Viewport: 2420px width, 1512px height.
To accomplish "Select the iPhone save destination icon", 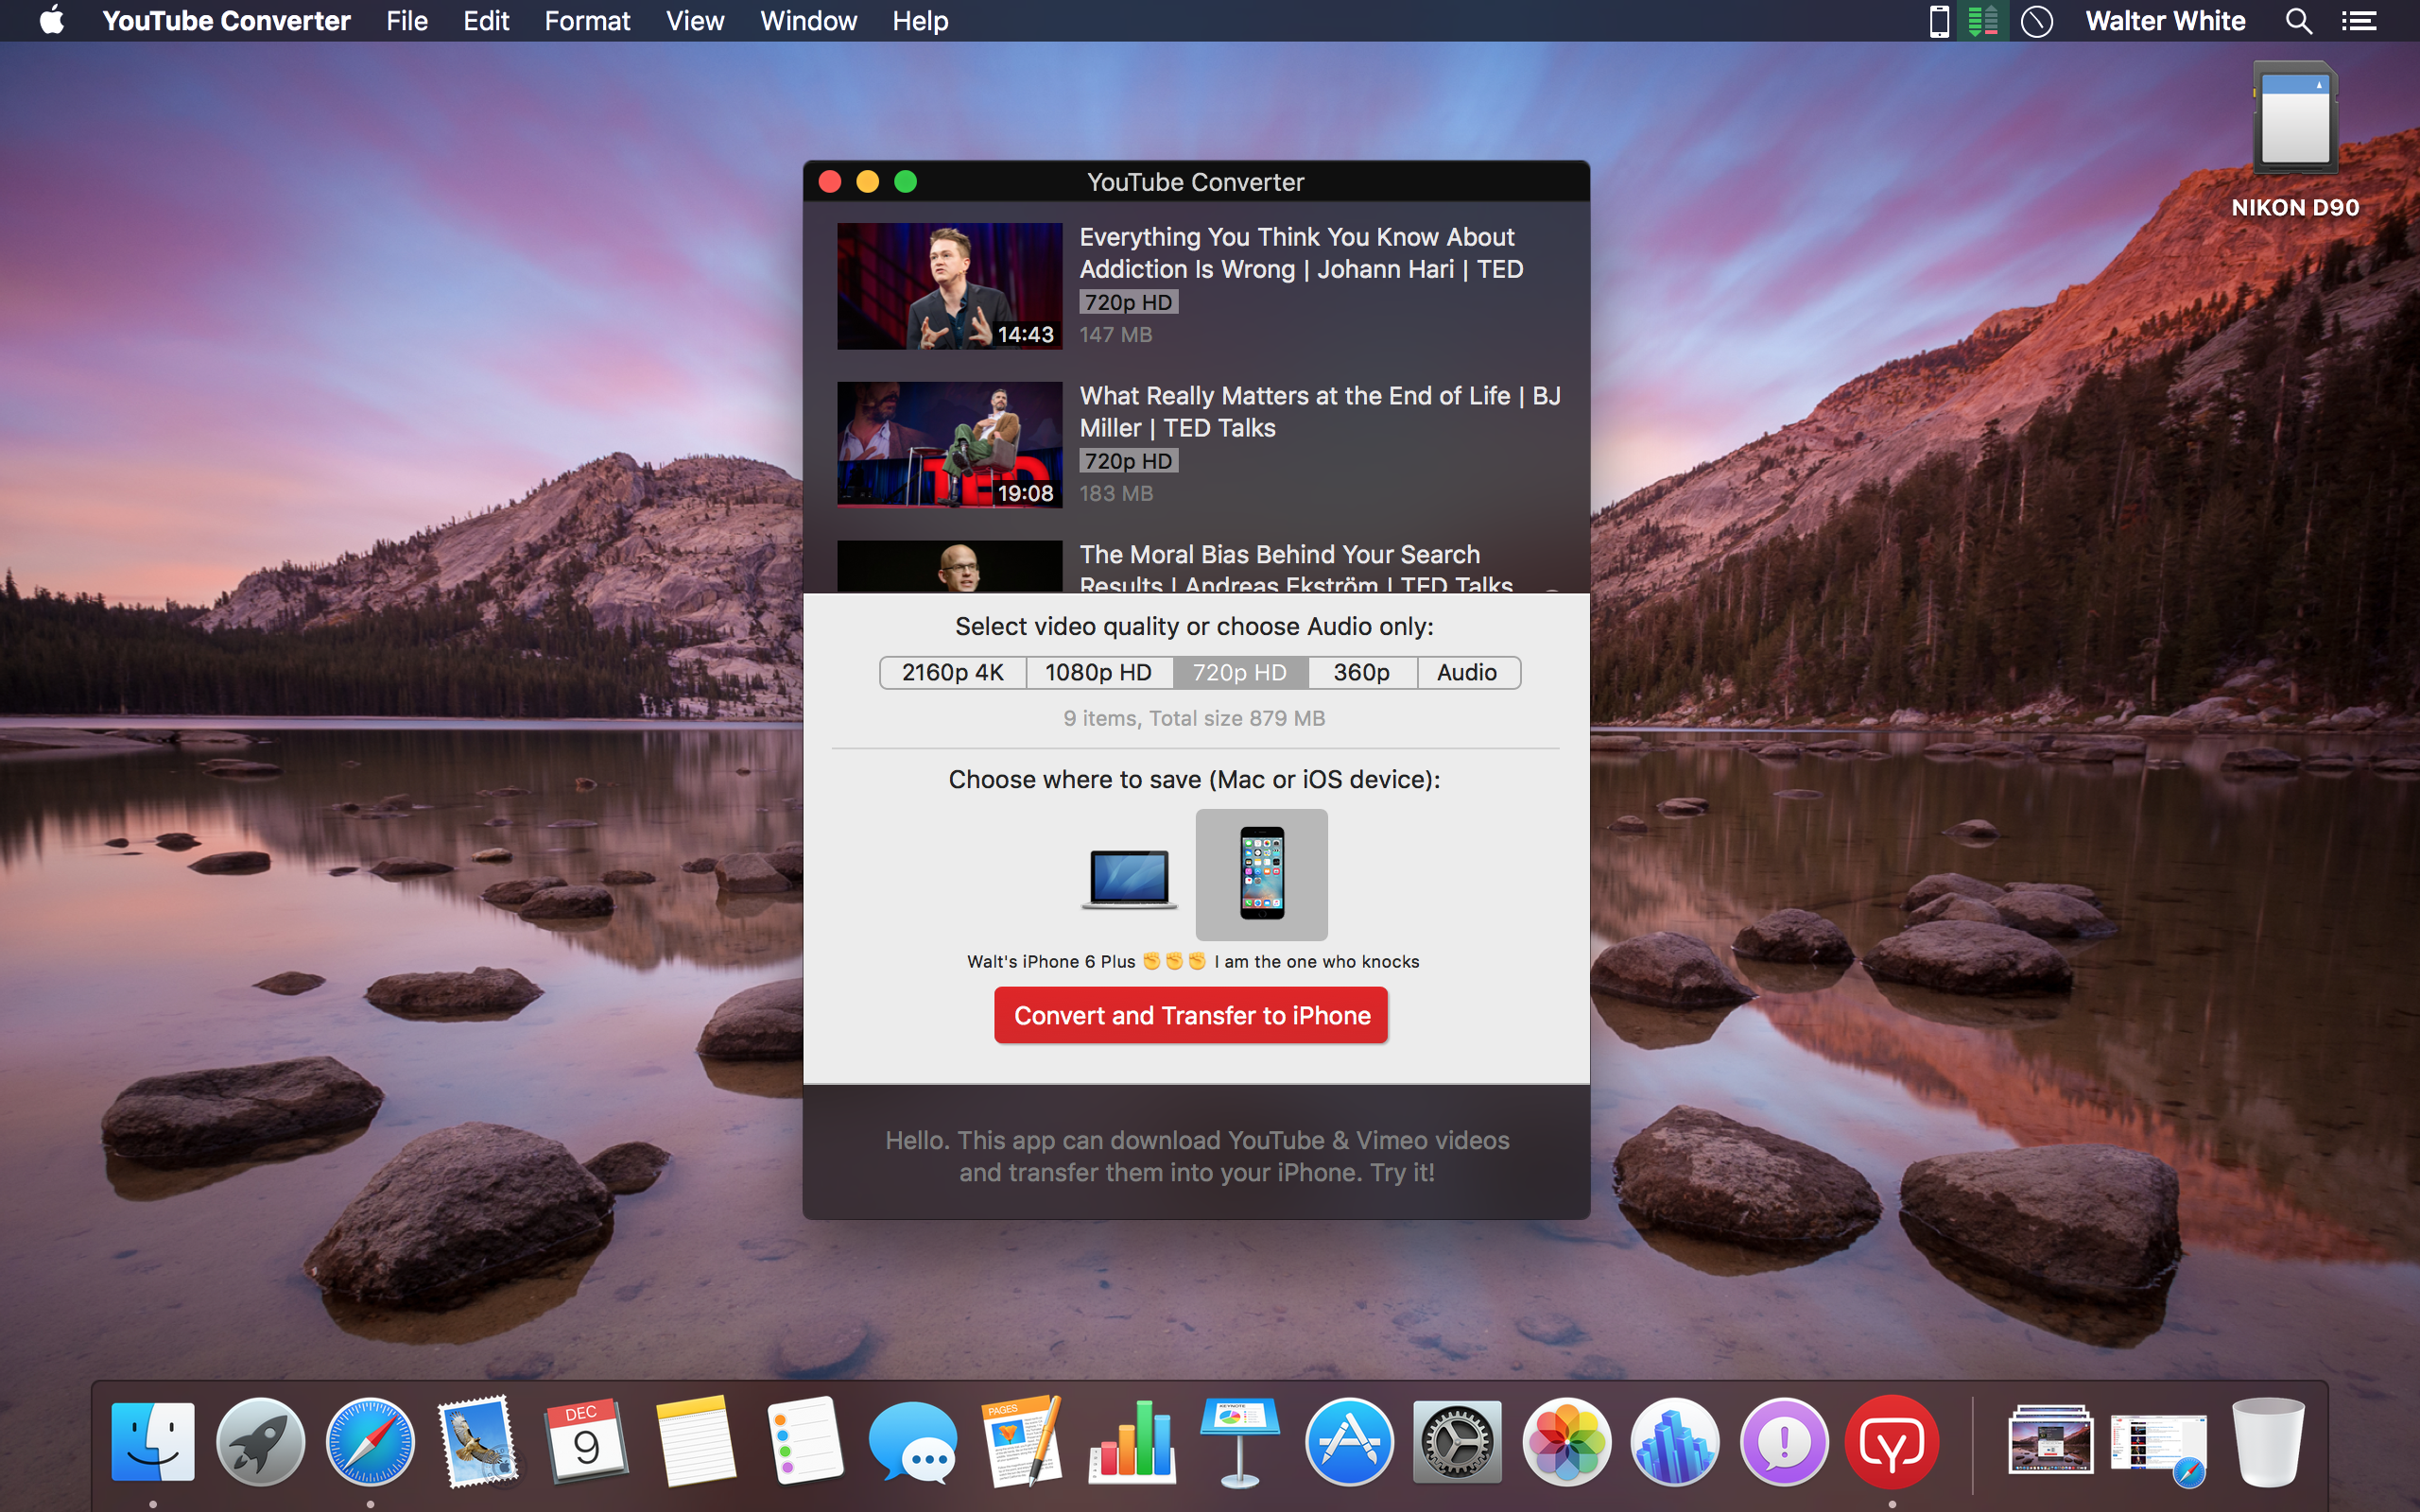I will point(1261,873).
